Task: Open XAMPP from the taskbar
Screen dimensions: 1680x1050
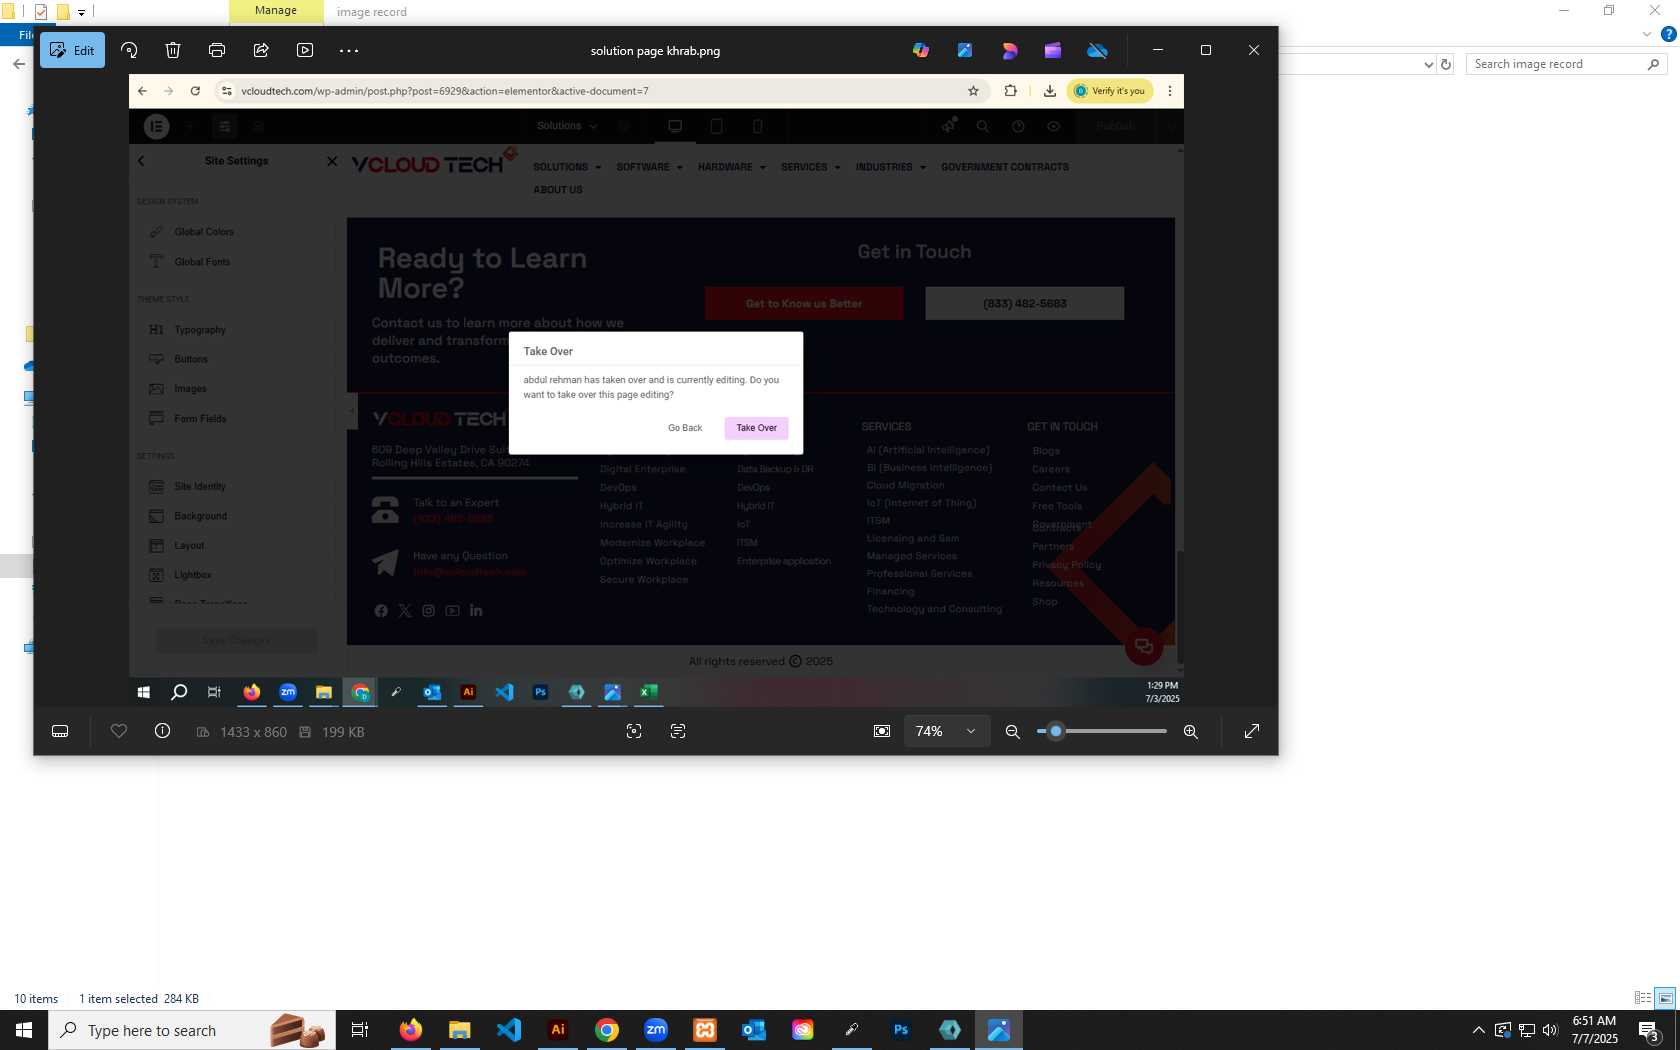Action: (x=705, y=1030)
